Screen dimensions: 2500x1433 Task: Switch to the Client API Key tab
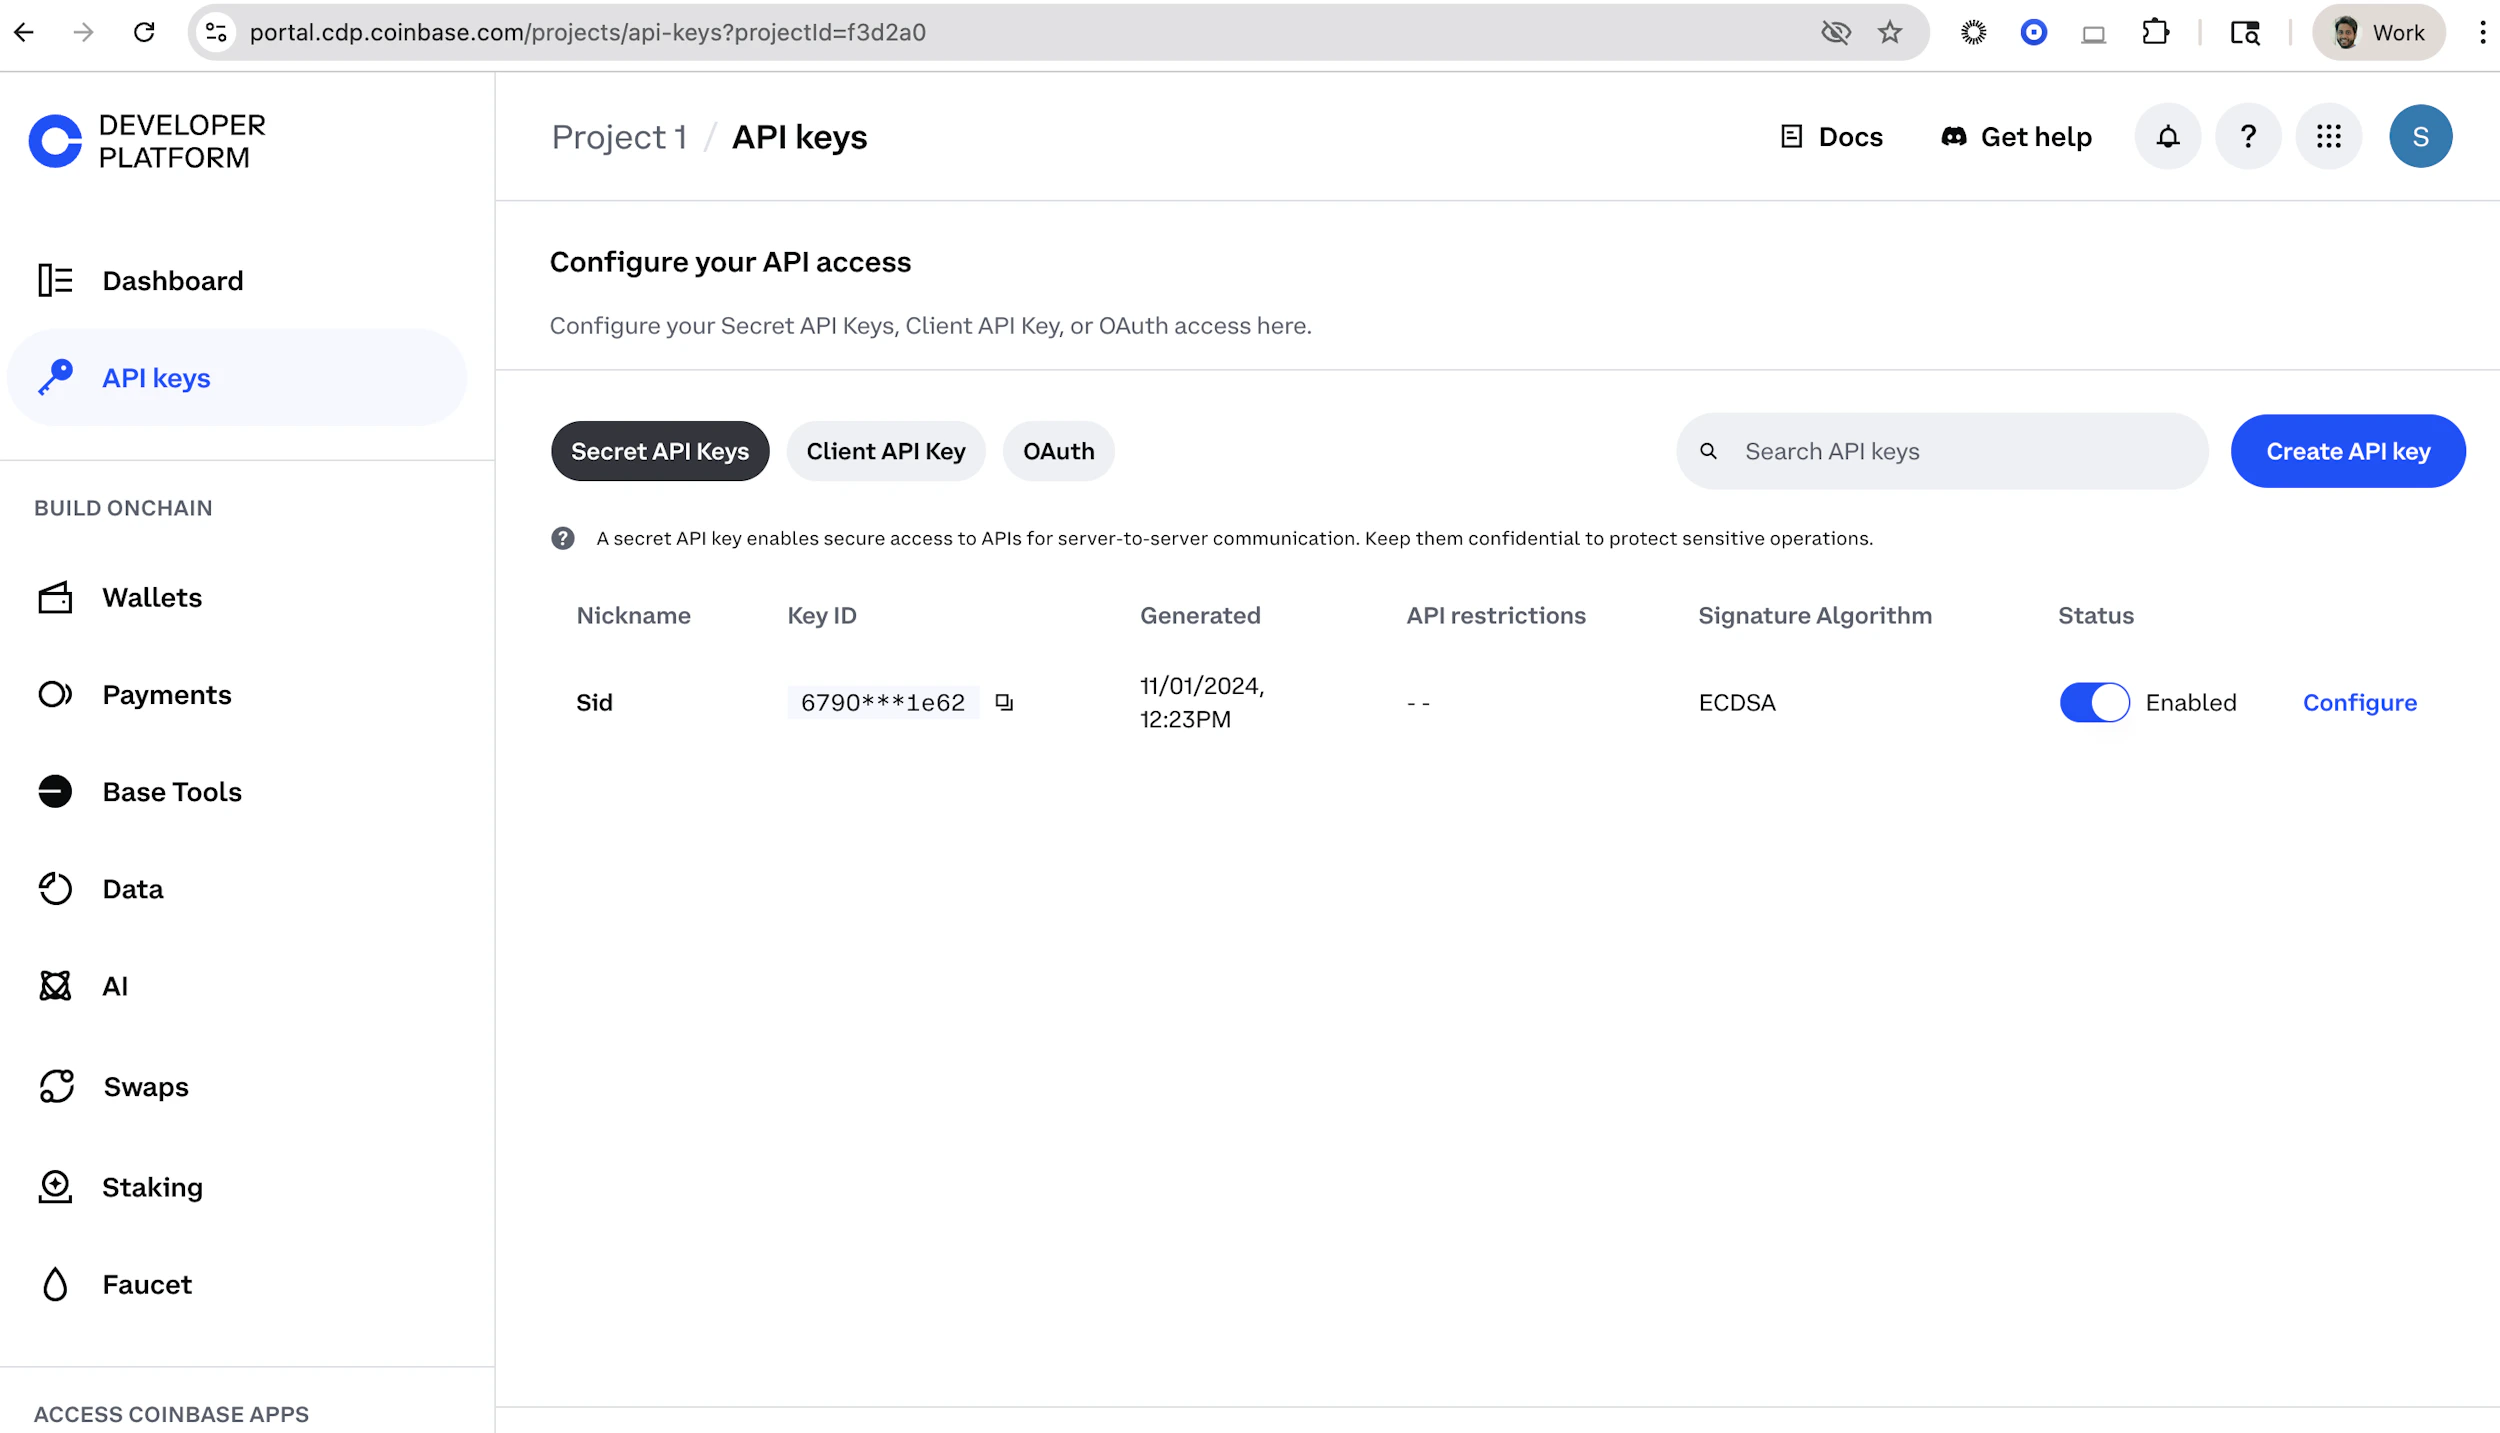tap(885, 451)
